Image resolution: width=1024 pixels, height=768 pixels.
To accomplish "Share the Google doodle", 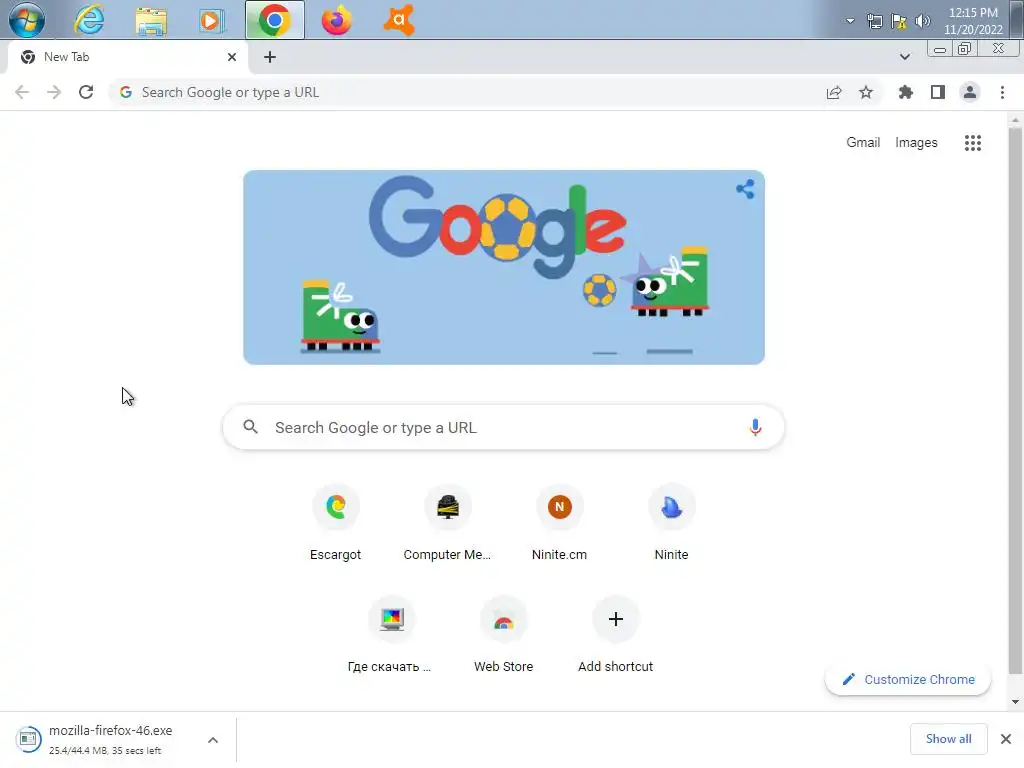I will [745, 189].
